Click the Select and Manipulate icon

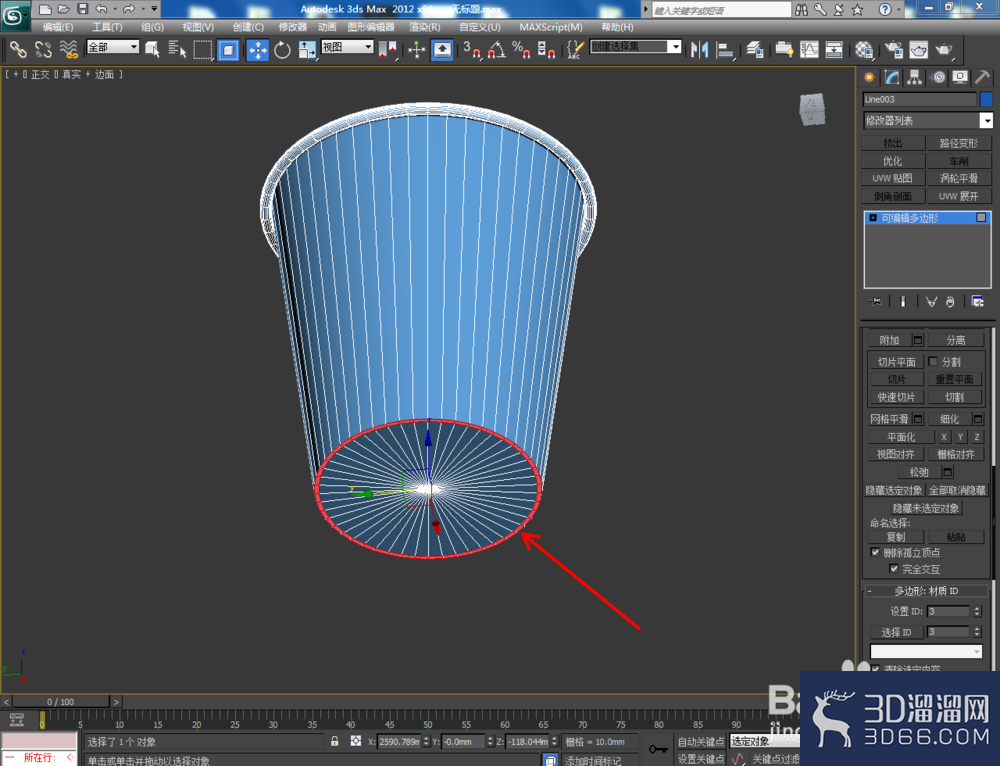click(416, 49)
